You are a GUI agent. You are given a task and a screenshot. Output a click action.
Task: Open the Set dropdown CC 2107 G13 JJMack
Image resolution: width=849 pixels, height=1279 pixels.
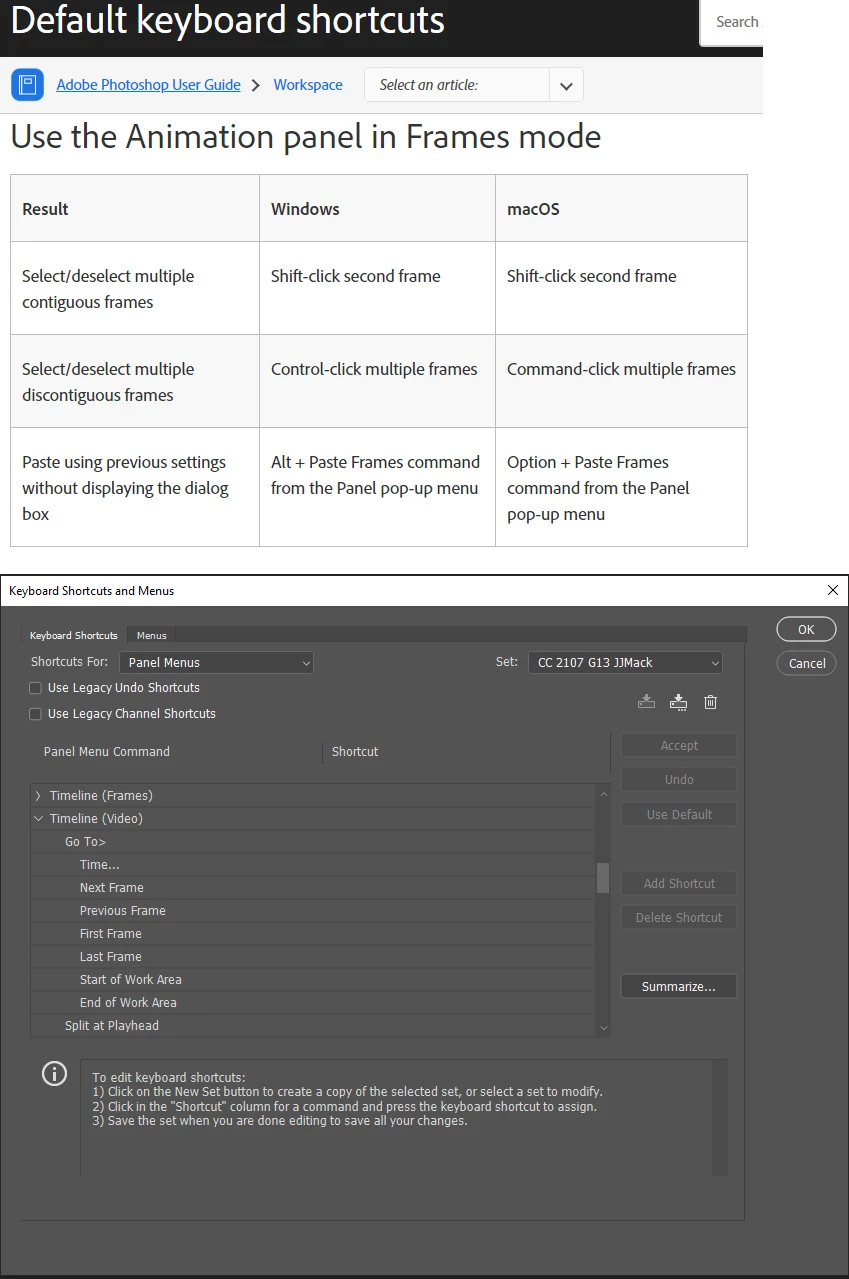click(x=625, y=662)
